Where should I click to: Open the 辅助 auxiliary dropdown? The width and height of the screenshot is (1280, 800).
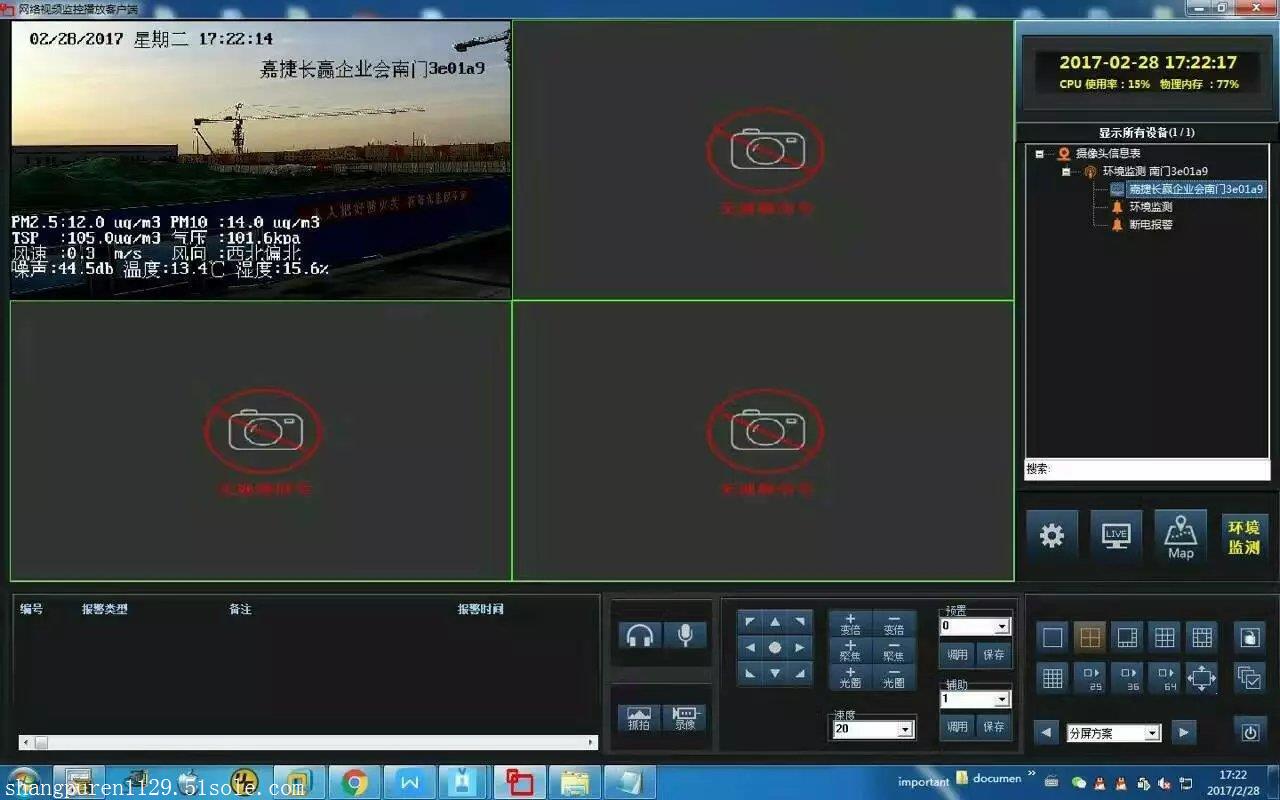(1002, 699)
